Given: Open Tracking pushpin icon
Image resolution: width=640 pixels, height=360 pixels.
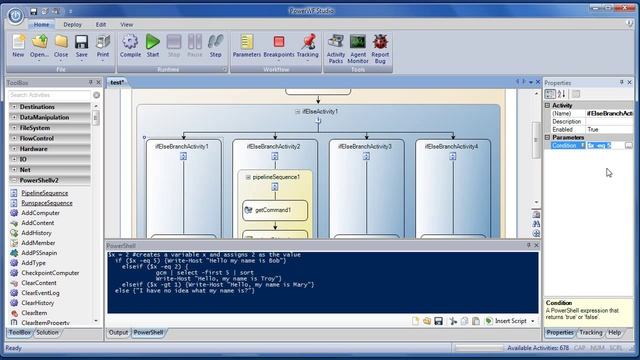Looking at the screenshot, I should tap(308, 46).
